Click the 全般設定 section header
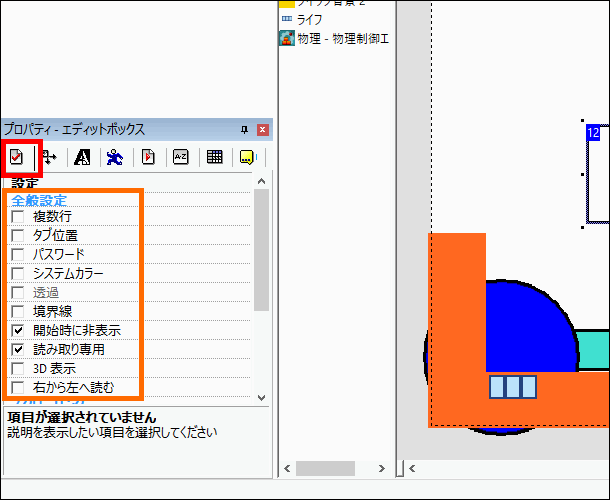The height and width of the screenshot is (500, 610). tap(39, 201)
